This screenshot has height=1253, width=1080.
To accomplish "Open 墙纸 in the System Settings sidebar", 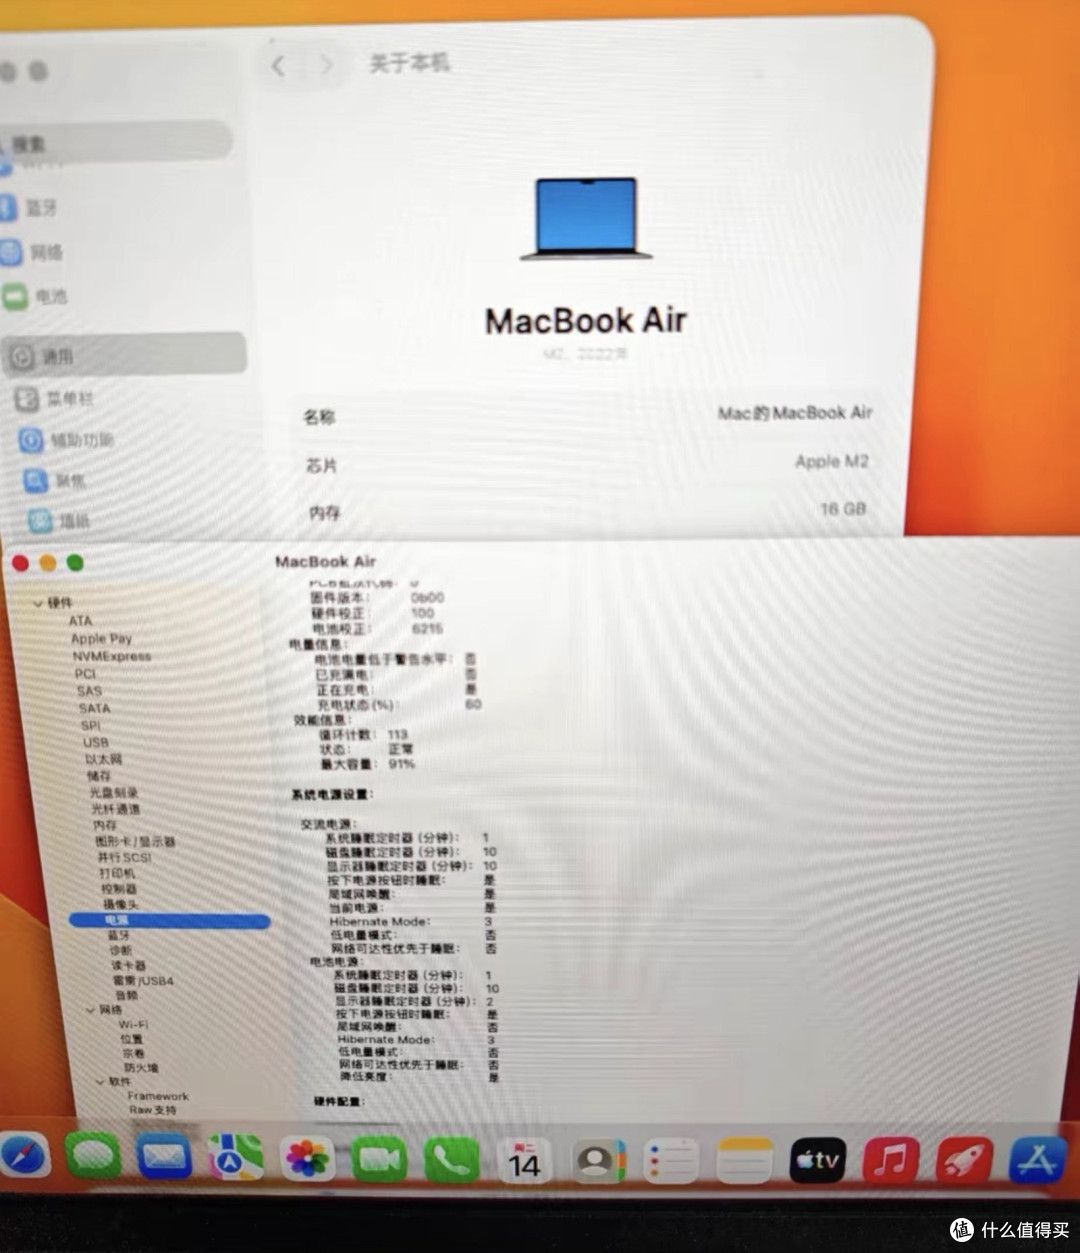I will [x=60, y=520].
